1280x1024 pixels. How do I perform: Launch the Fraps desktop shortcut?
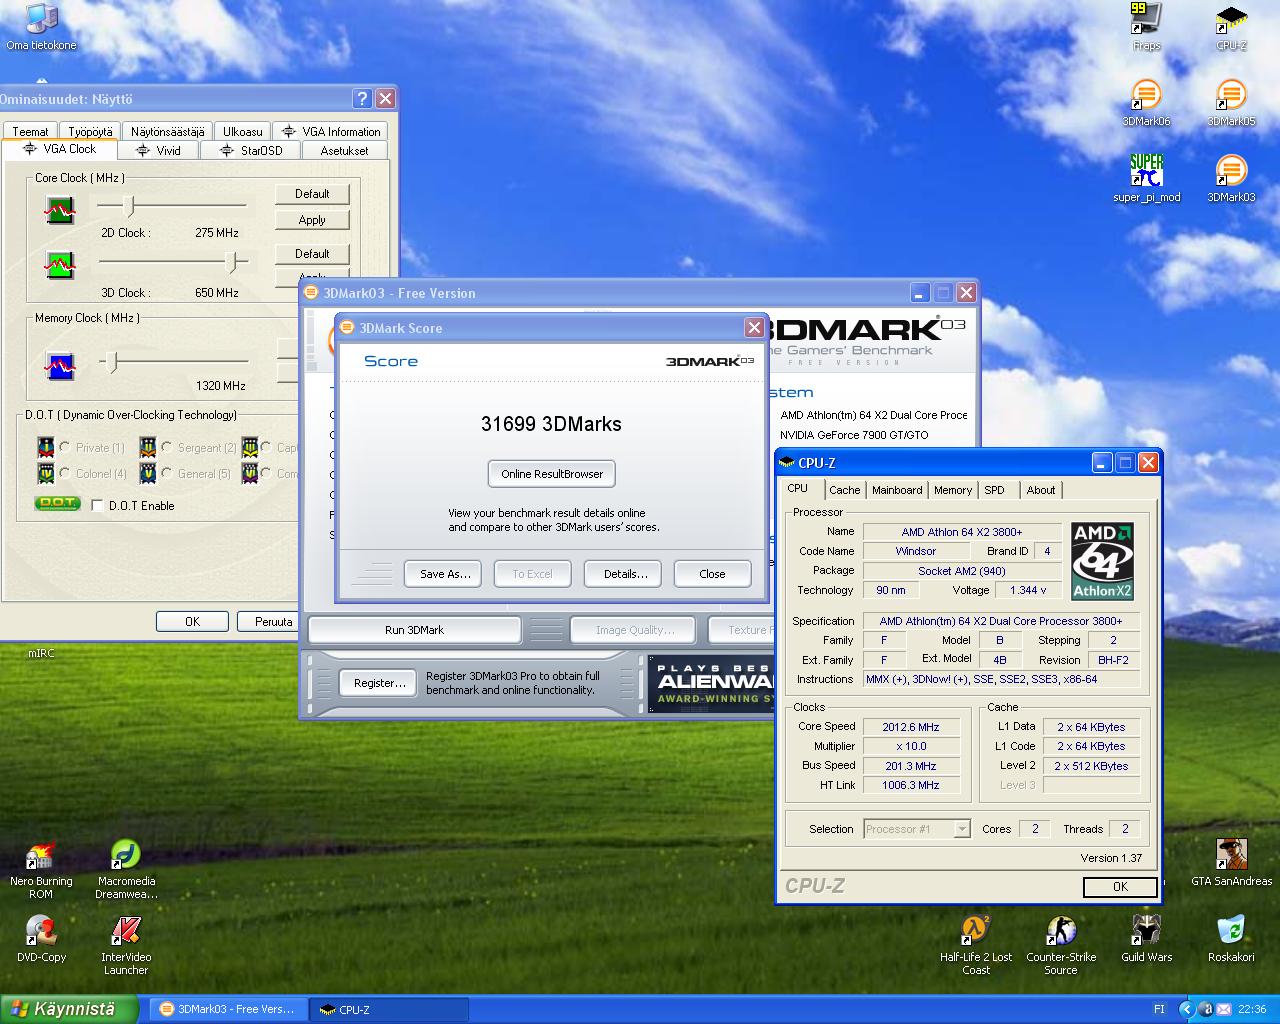tap(1146, 27)
